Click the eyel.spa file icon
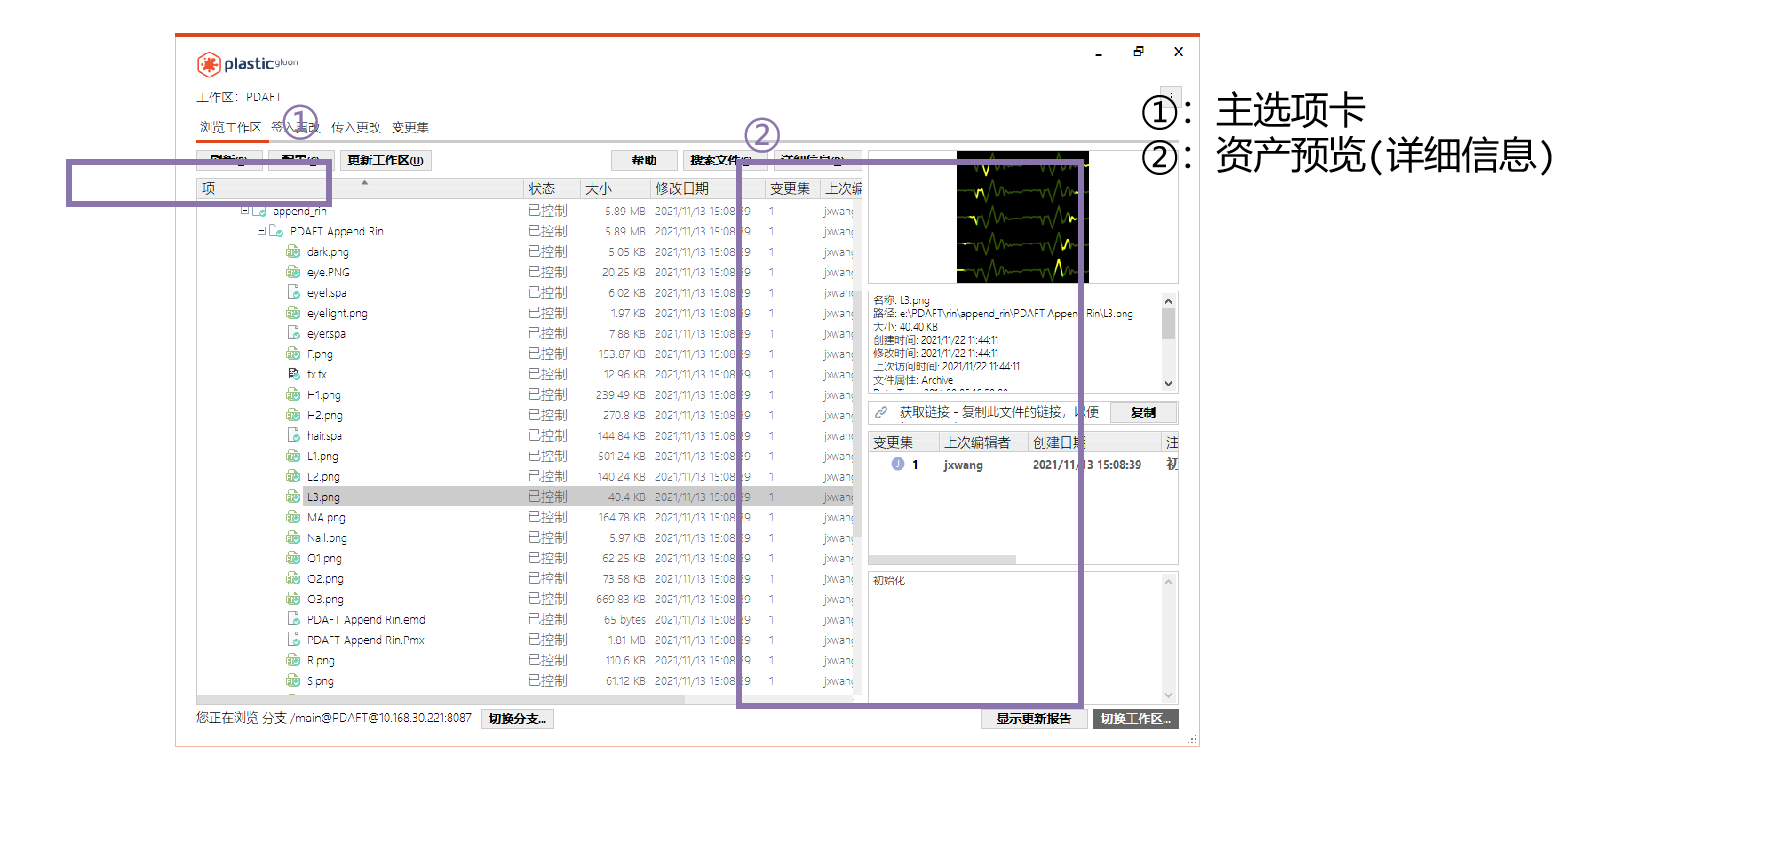 [293, 292]
